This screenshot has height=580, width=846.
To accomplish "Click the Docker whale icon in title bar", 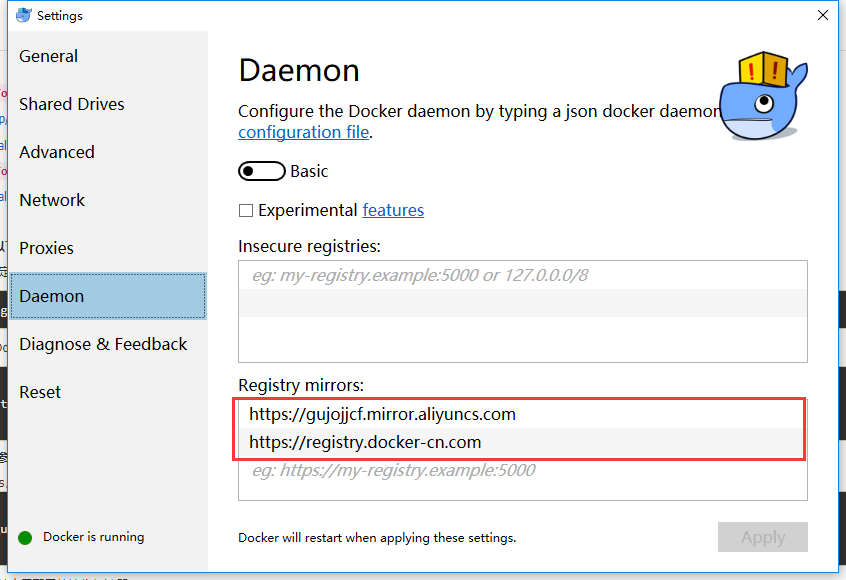I will point(24,15).
